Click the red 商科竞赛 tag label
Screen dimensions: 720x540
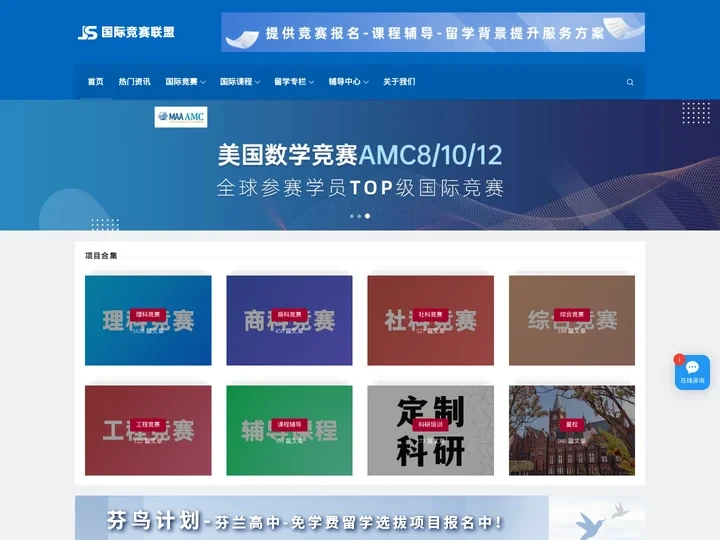(x=289, y=315)
